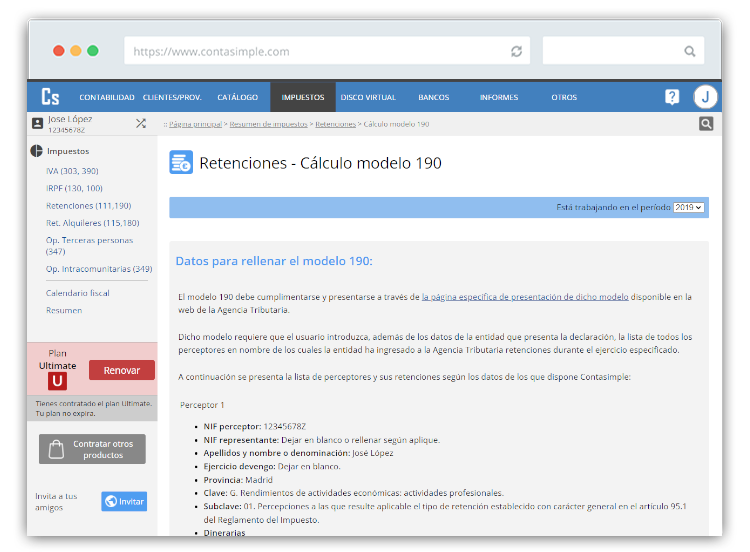
Task: Click the magnifier search icon in breadcrumb bar
Action: pyautogui.click(x=706, y=124)
